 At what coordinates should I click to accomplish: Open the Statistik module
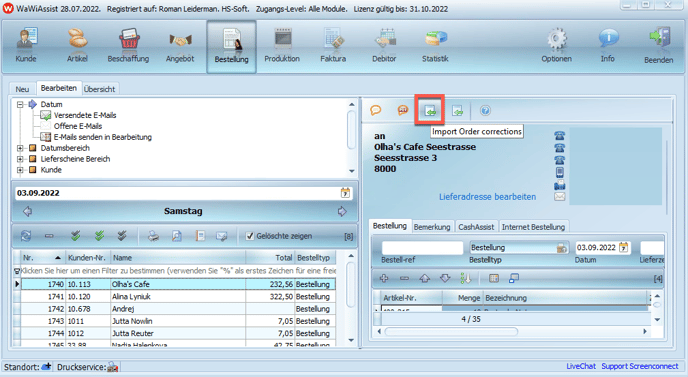coord(435,45)
